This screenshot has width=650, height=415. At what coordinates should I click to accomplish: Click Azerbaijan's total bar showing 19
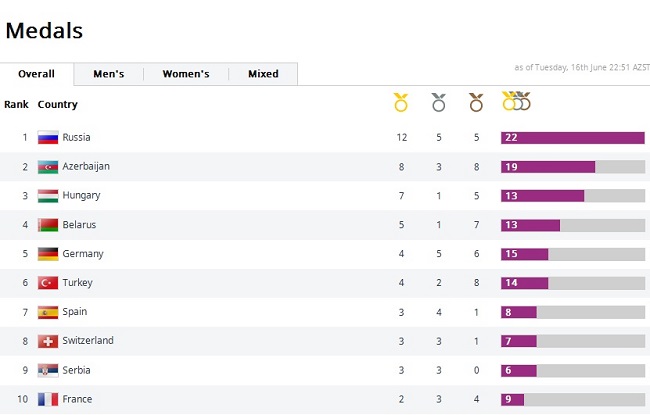click(x=572, y=167)
